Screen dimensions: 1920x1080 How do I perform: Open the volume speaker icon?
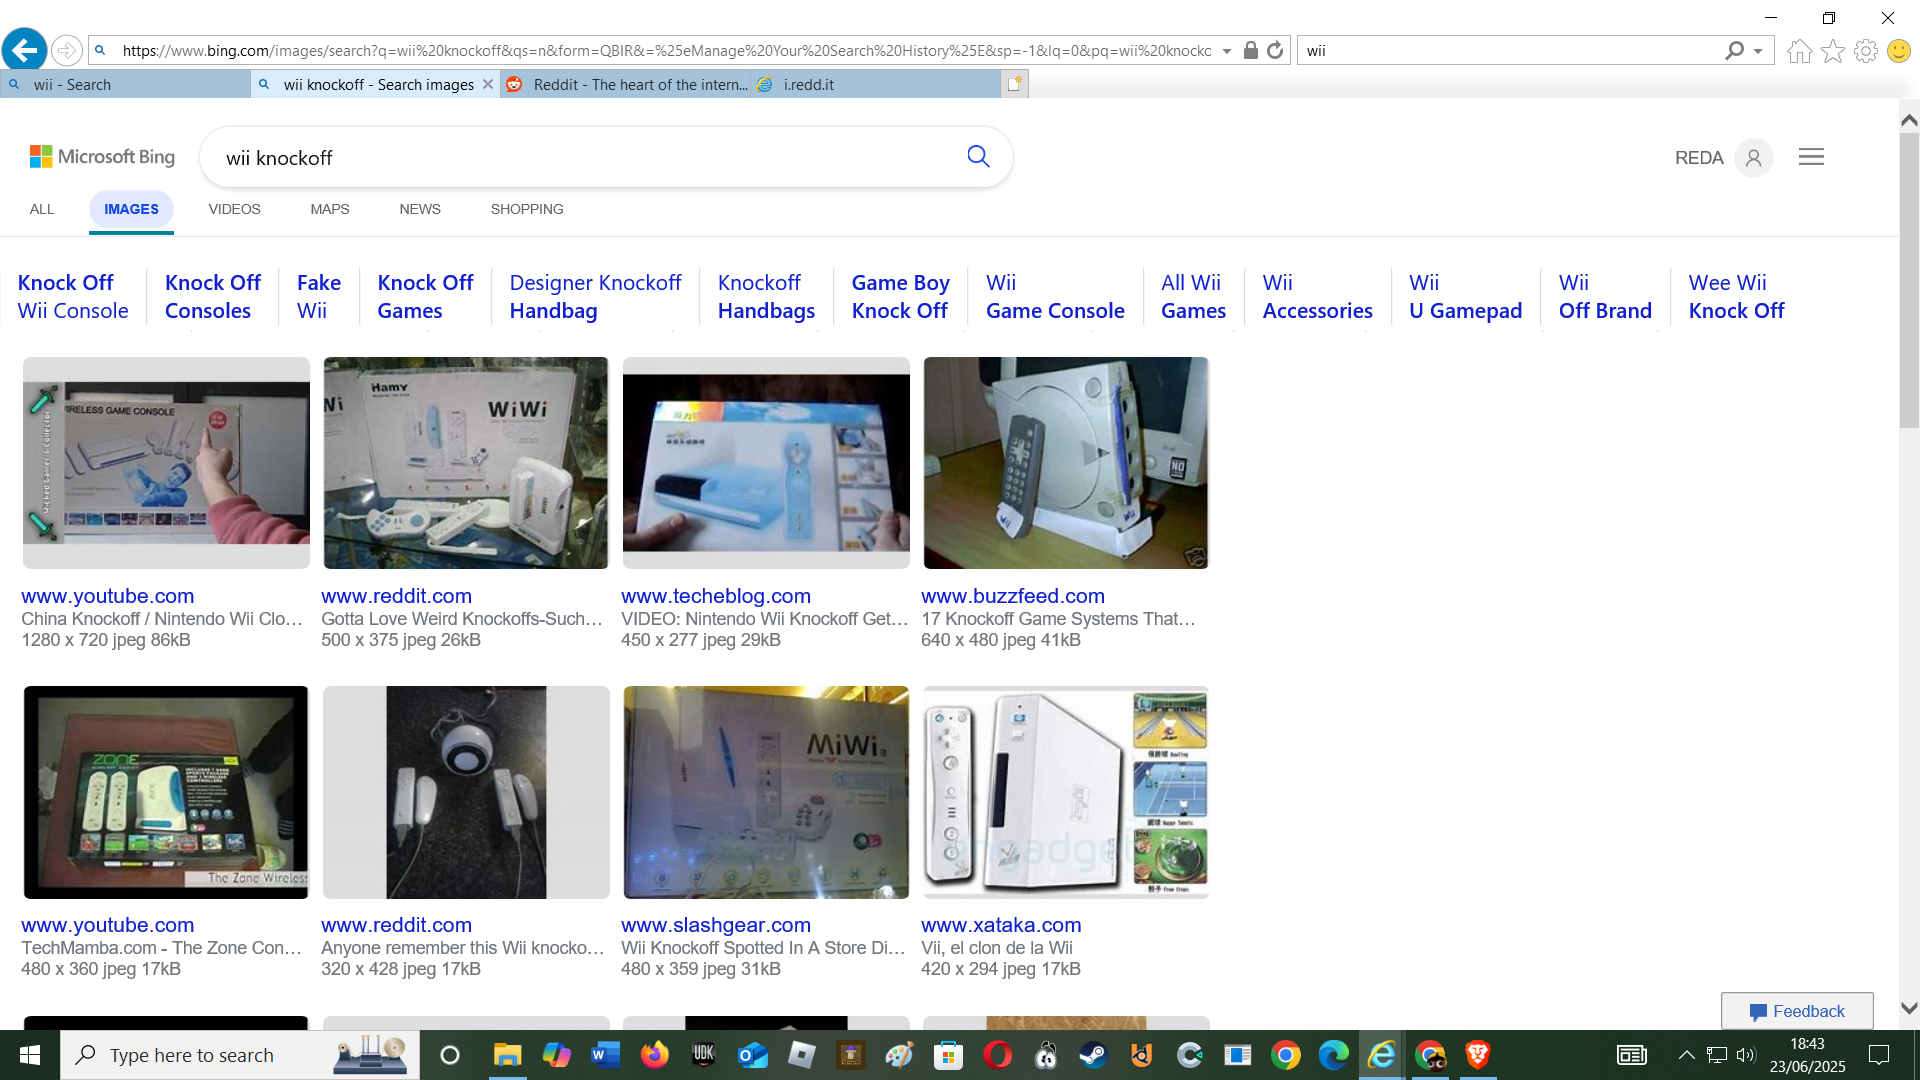click(x=1746, y=1055)
